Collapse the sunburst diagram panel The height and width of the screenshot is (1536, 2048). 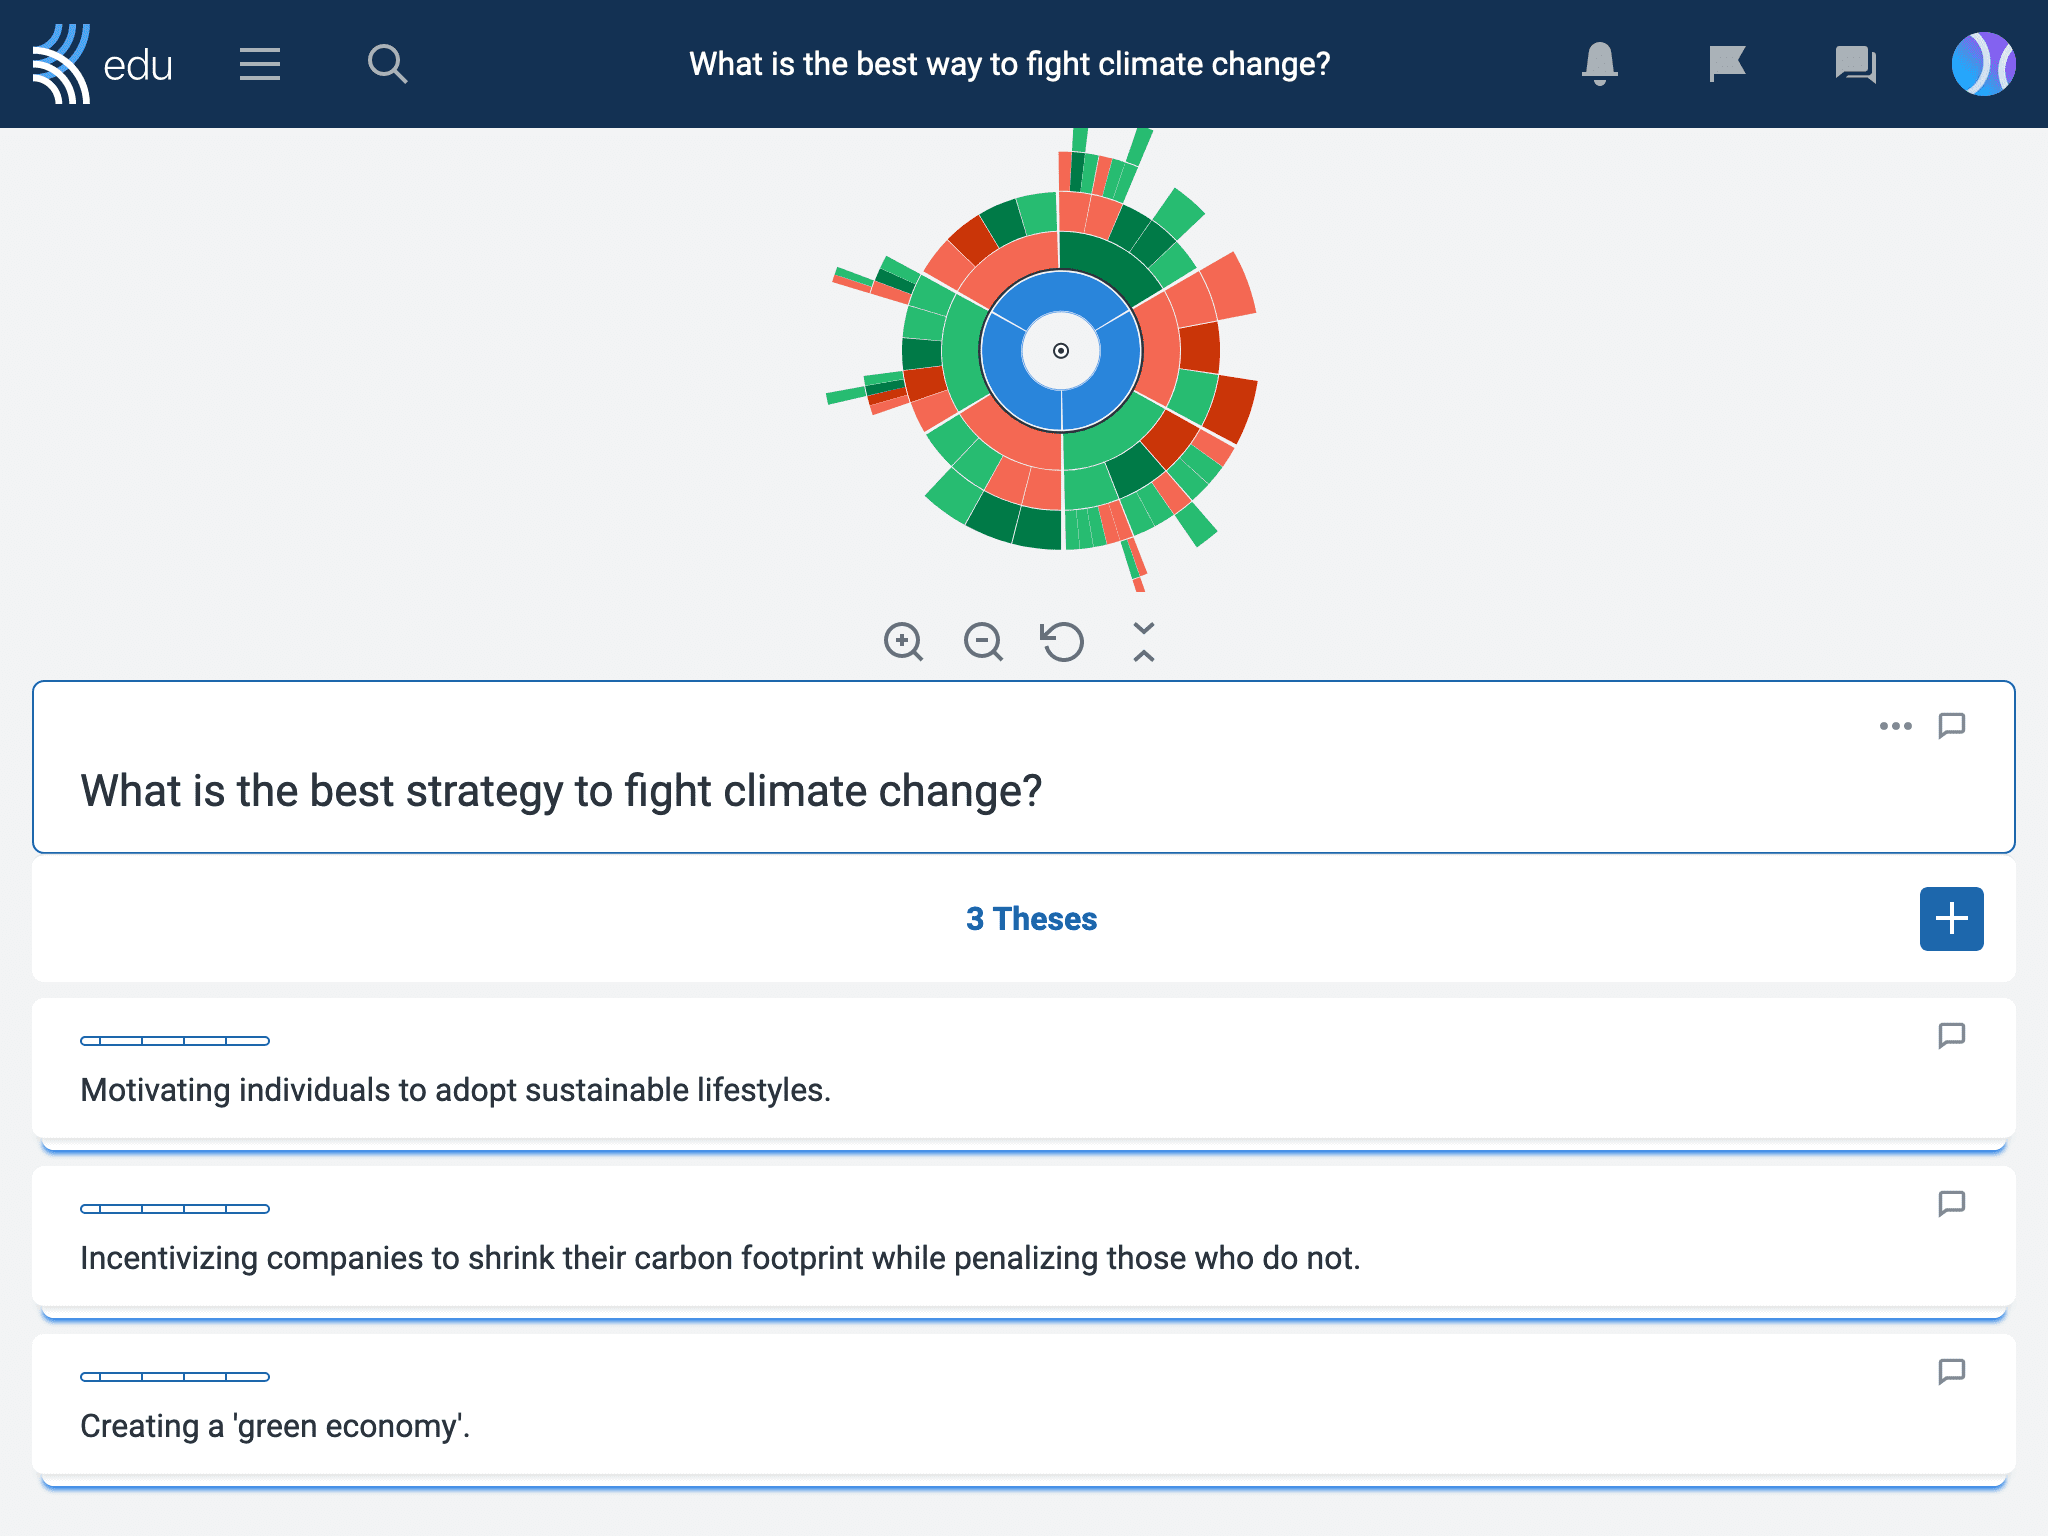pos(1143,641)
